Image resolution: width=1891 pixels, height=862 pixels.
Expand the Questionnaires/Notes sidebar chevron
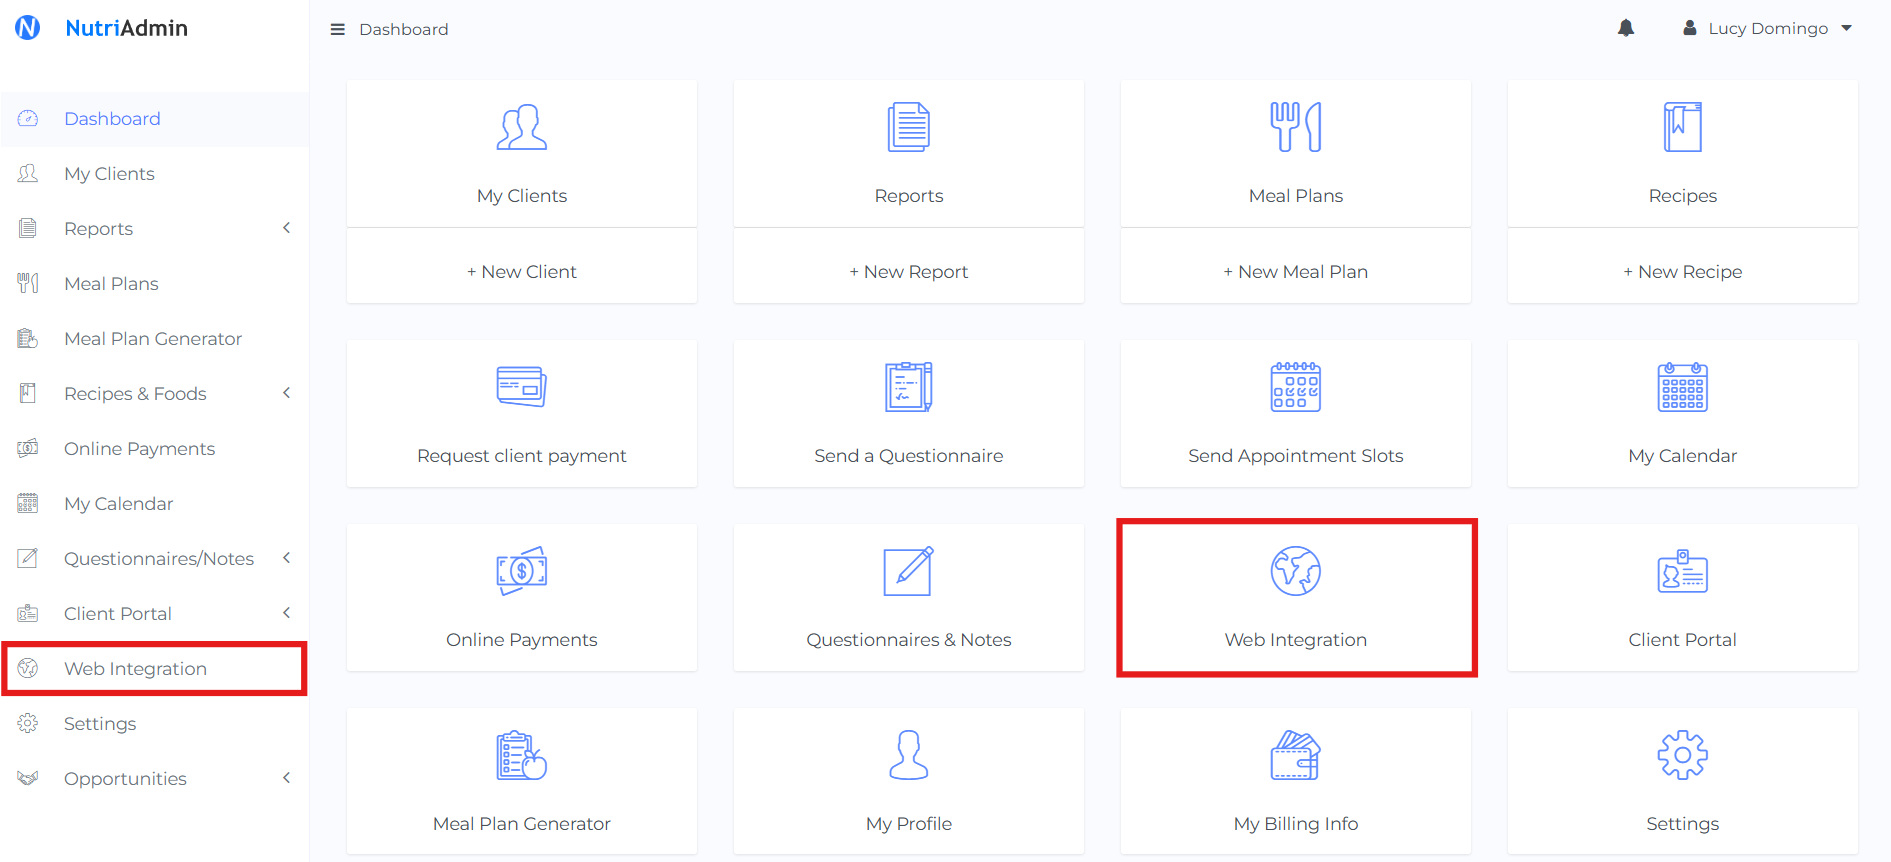tap(287, 558)
